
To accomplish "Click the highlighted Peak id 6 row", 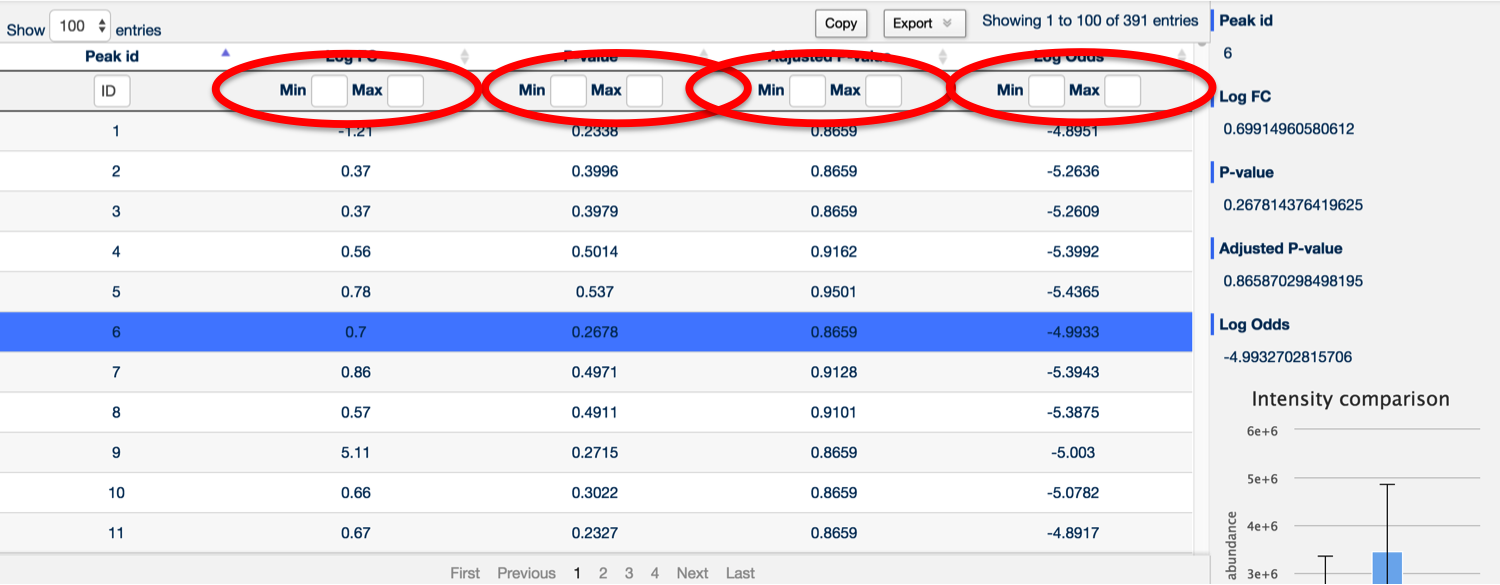I will click(596, 332).
